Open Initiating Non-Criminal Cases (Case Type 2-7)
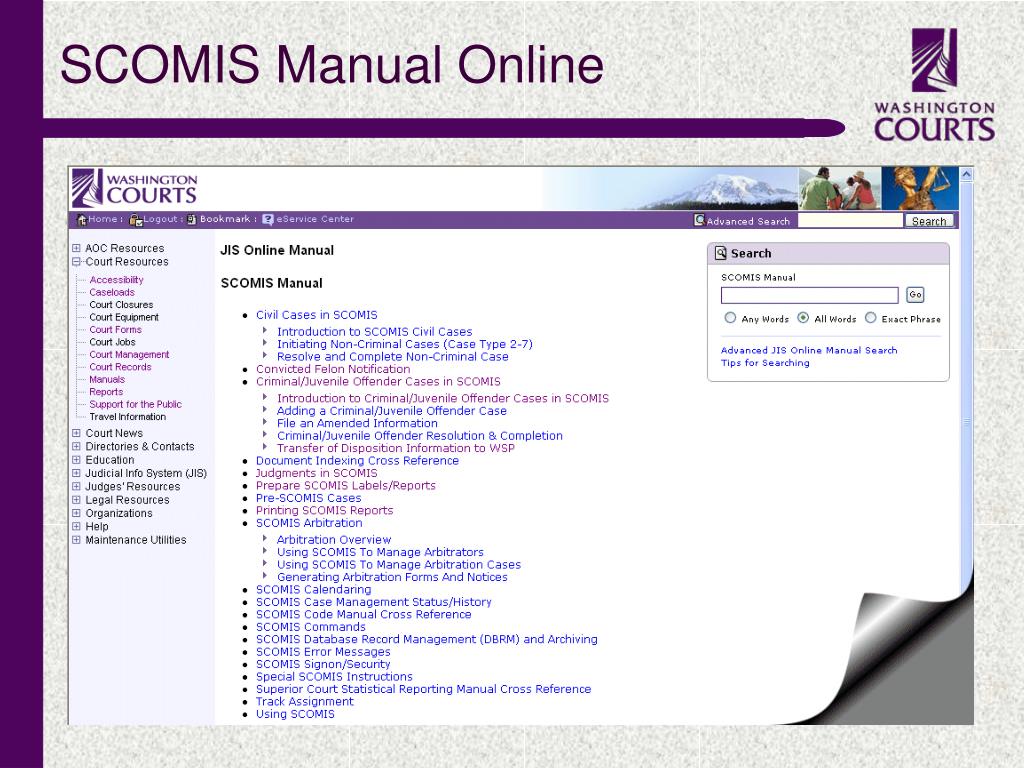This screenshot has height=768, width=1024. 405,344
